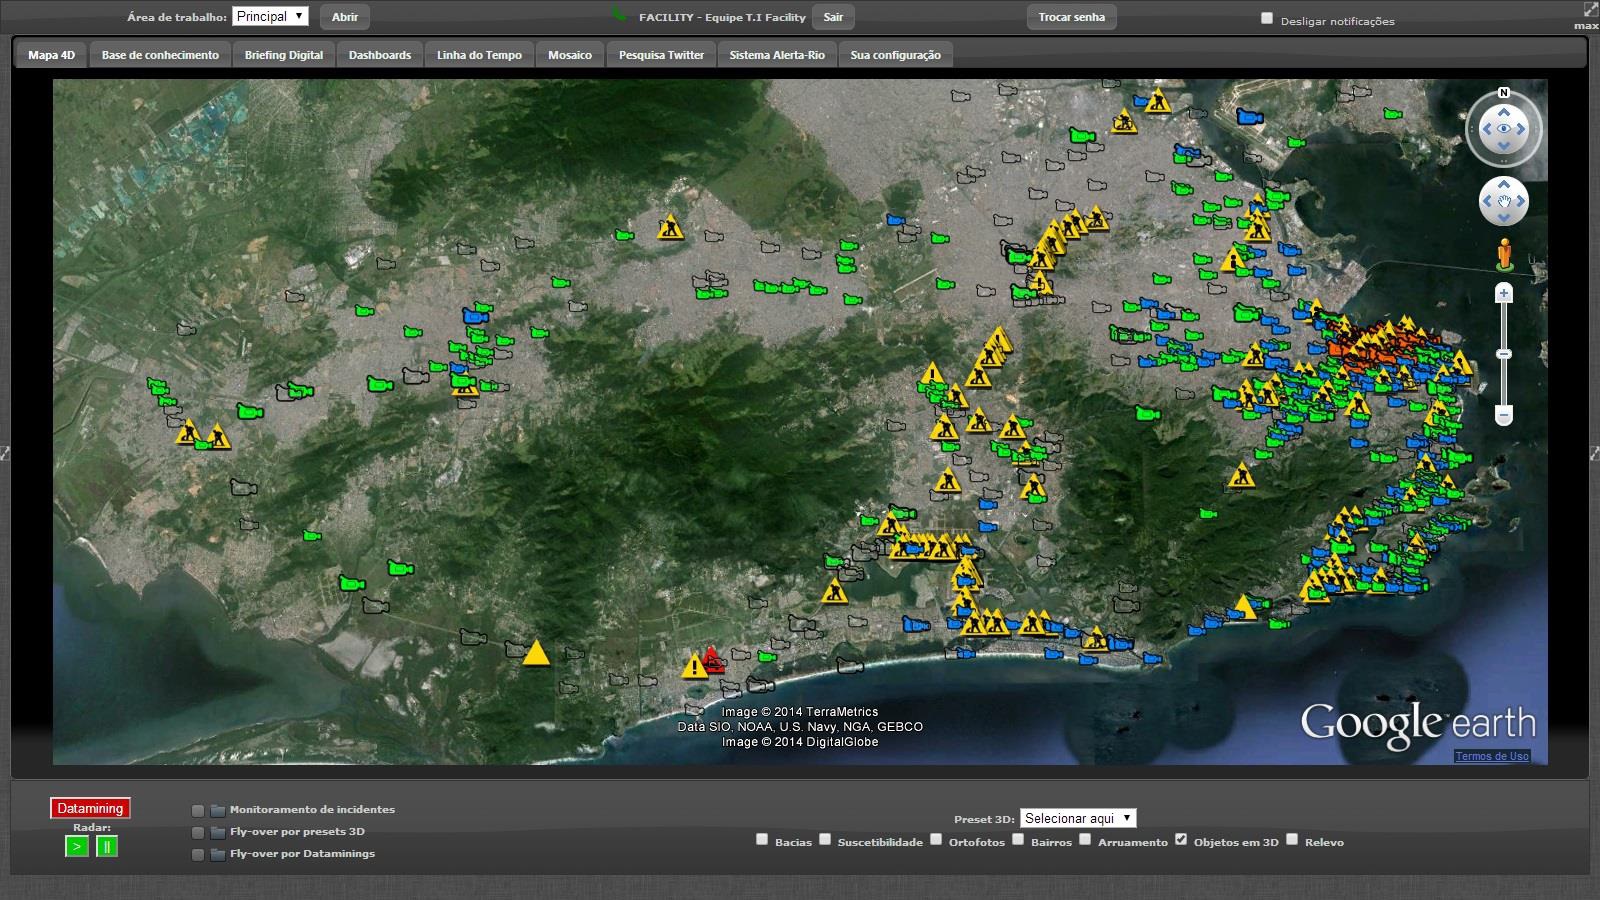1600x900 pixels.
Task: Log out with the Sair button
Action: click(x=833, y=17)
